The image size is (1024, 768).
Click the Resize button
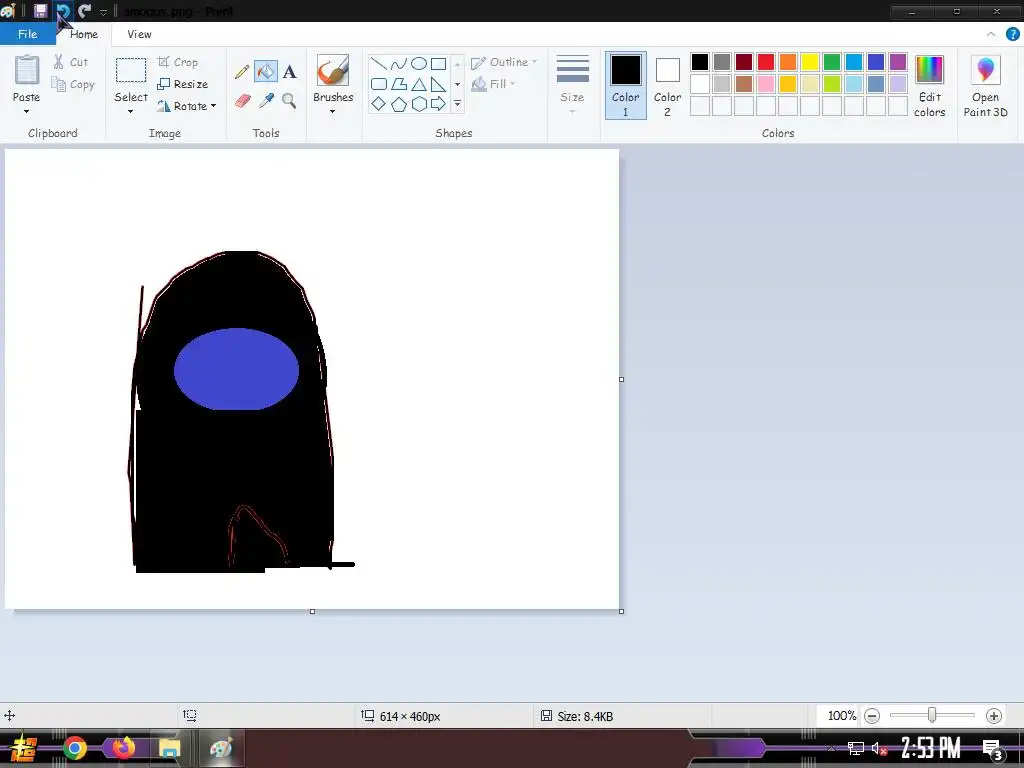click(183, 84)
